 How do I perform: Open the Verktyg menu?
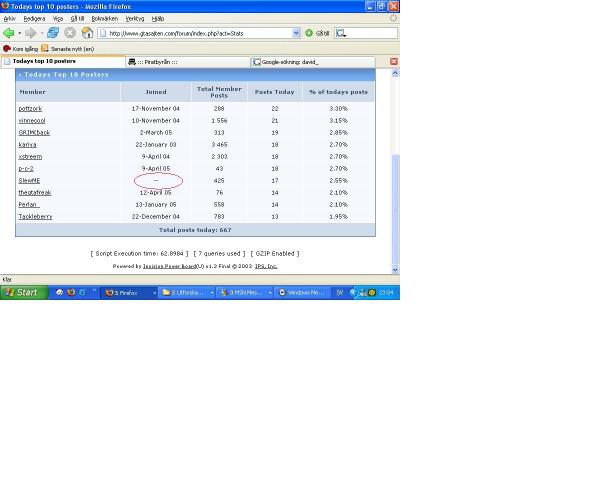coord(135,18)
